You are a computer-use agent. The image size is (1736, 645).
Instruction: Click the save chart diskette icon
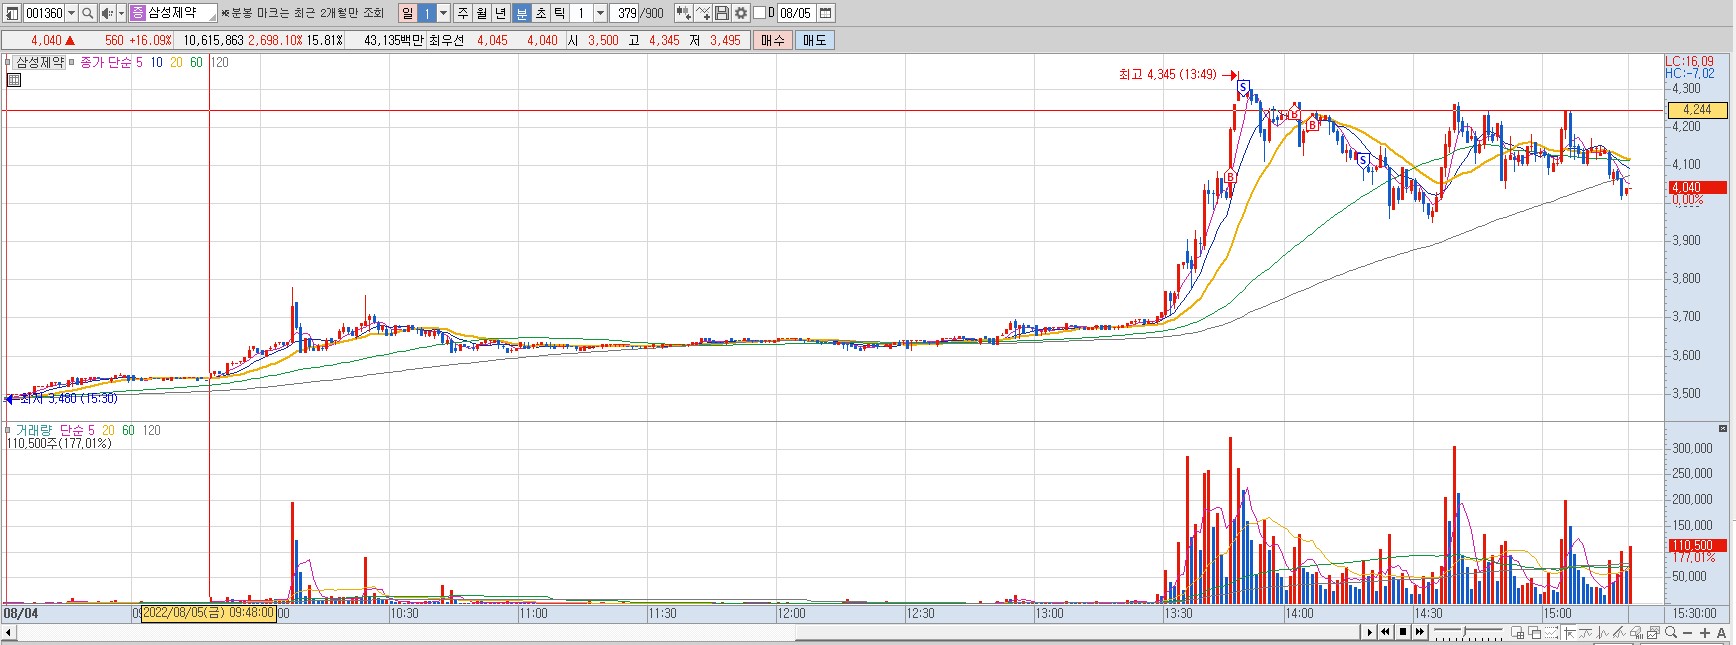pos(722,13)
